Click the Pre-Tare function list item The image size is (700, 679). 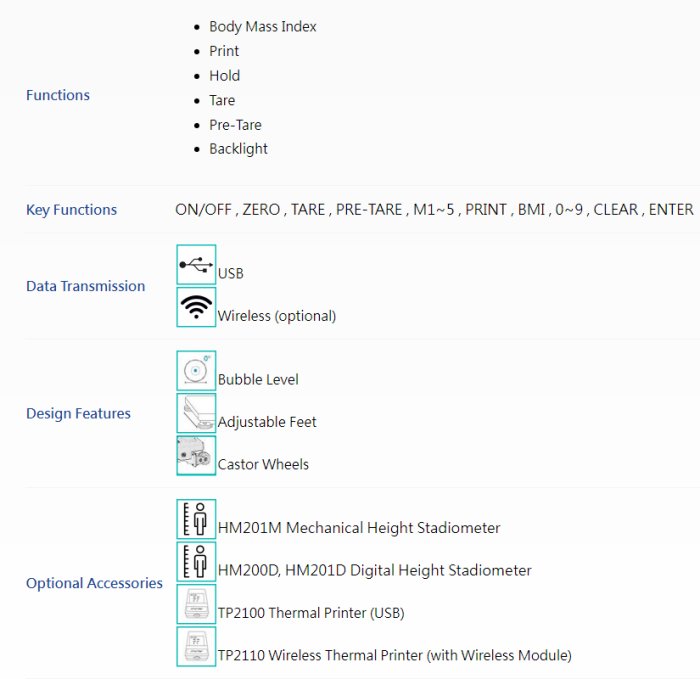click(x=235, y=125)
